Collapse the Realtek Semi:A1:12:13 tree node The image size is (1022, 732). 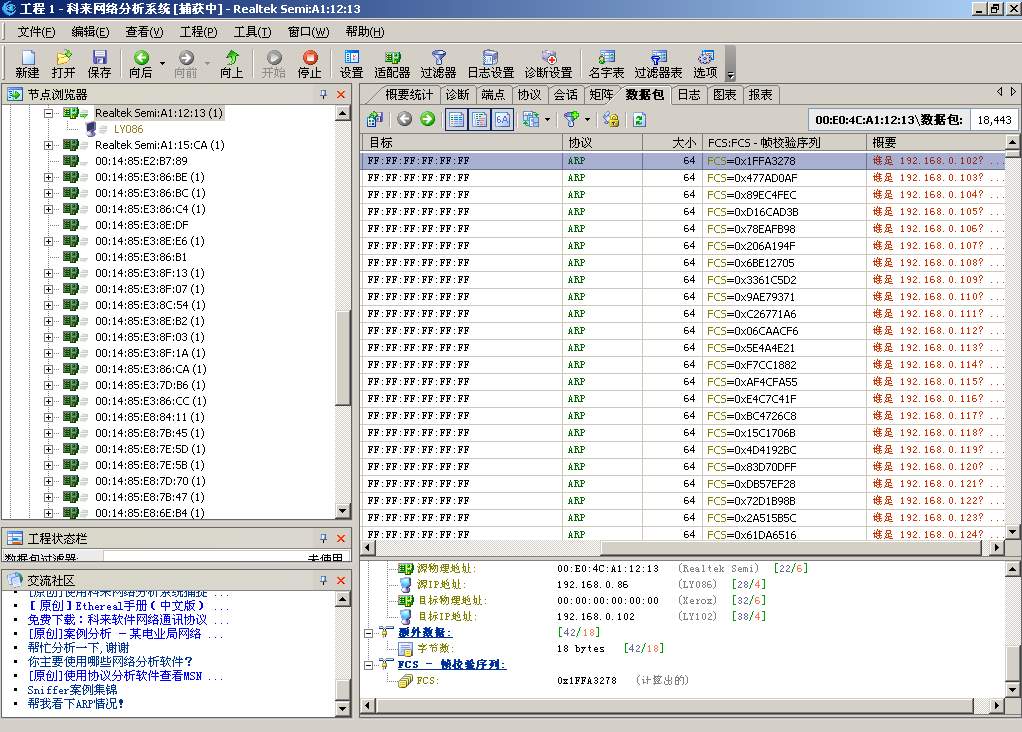point(48,113)
